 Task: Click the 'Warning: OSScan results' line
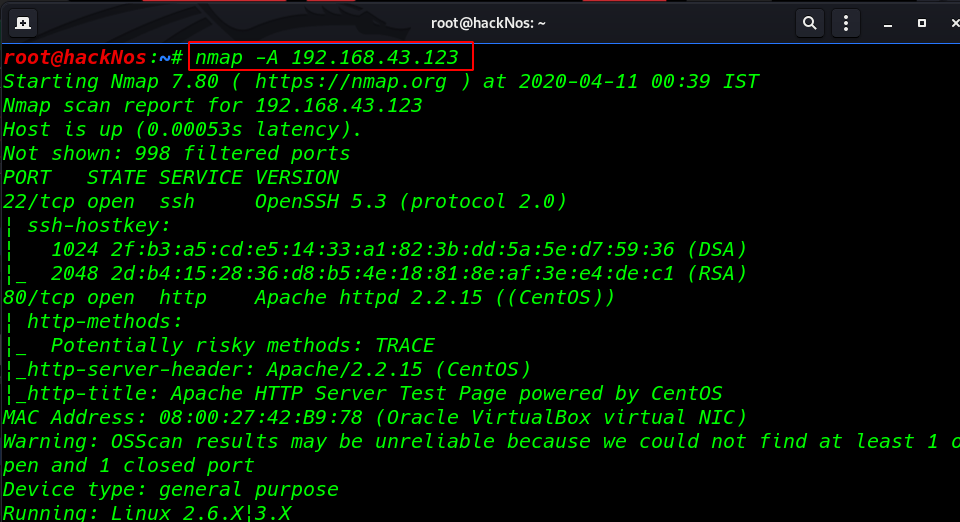coord(480,441)
